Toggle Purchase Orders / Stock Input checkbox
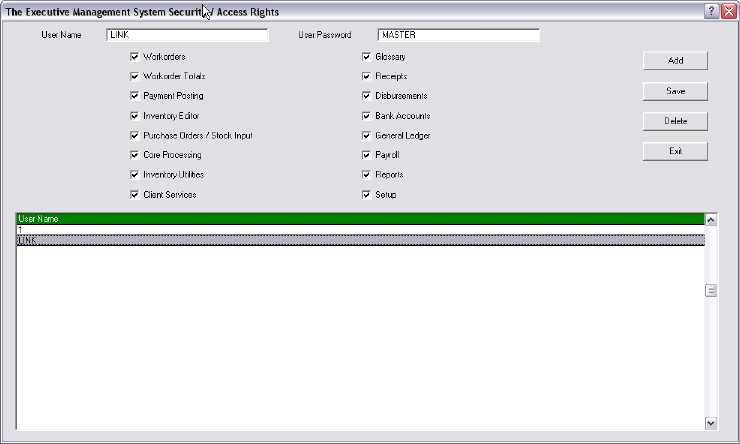This screenshot has height=444, width=740. (134, 135)
